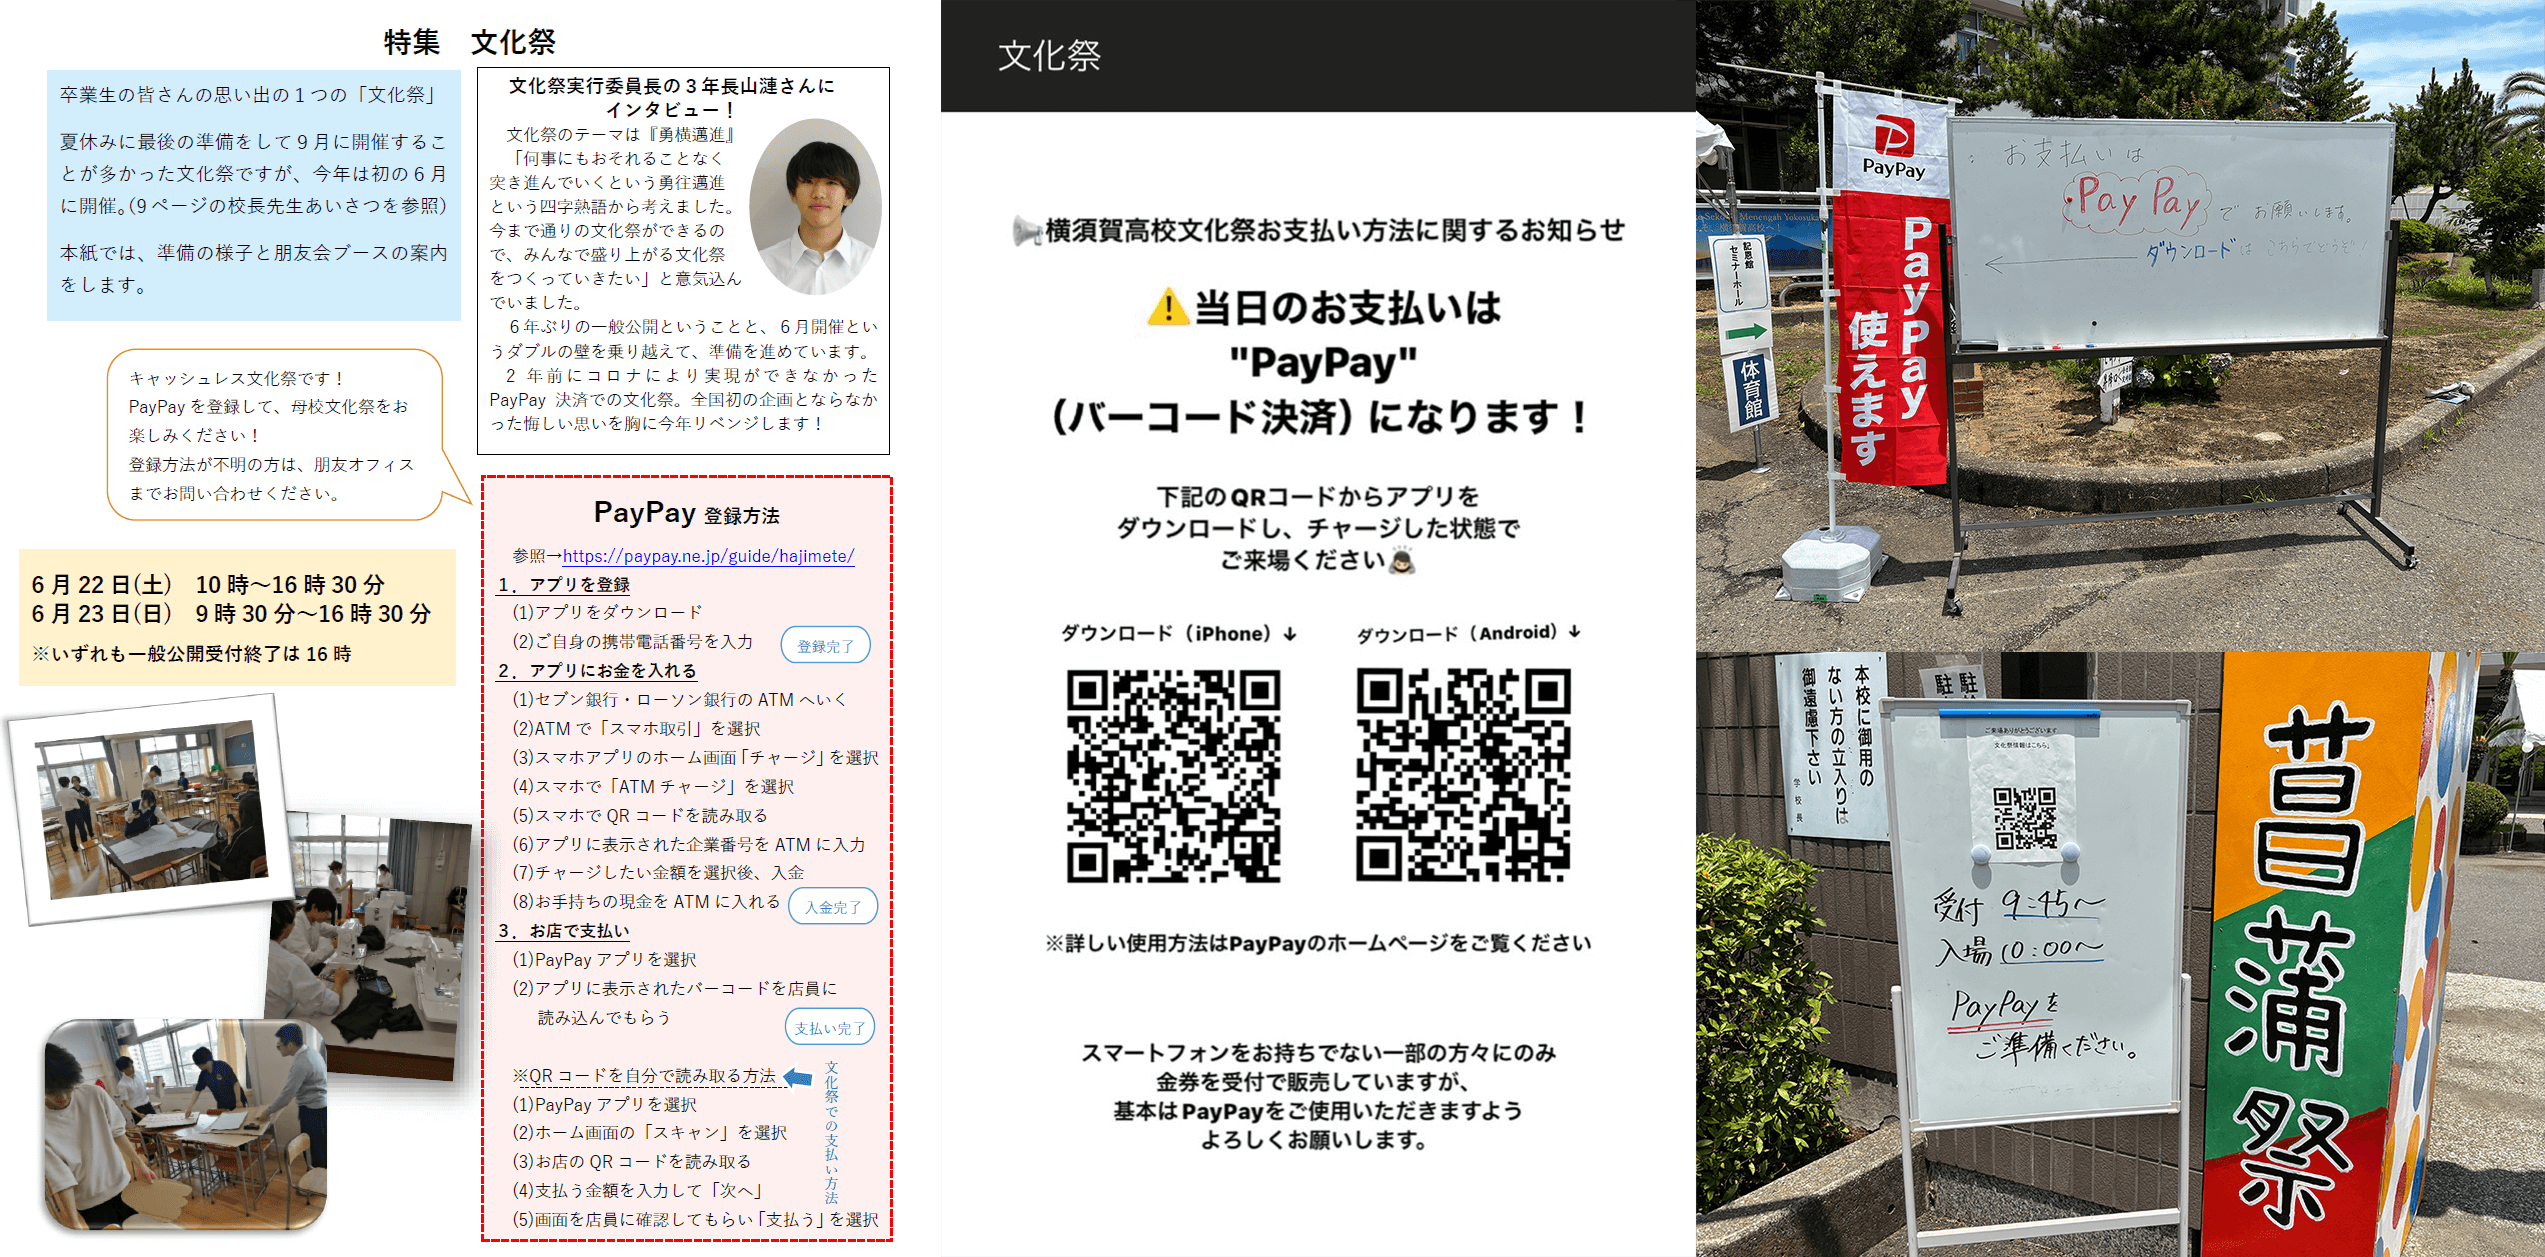Image resolution: width=2545 pixels, height=1257 pixels.
Task: Click the 2．アプリにお金を入れる step heading
Action: (597, 670)
